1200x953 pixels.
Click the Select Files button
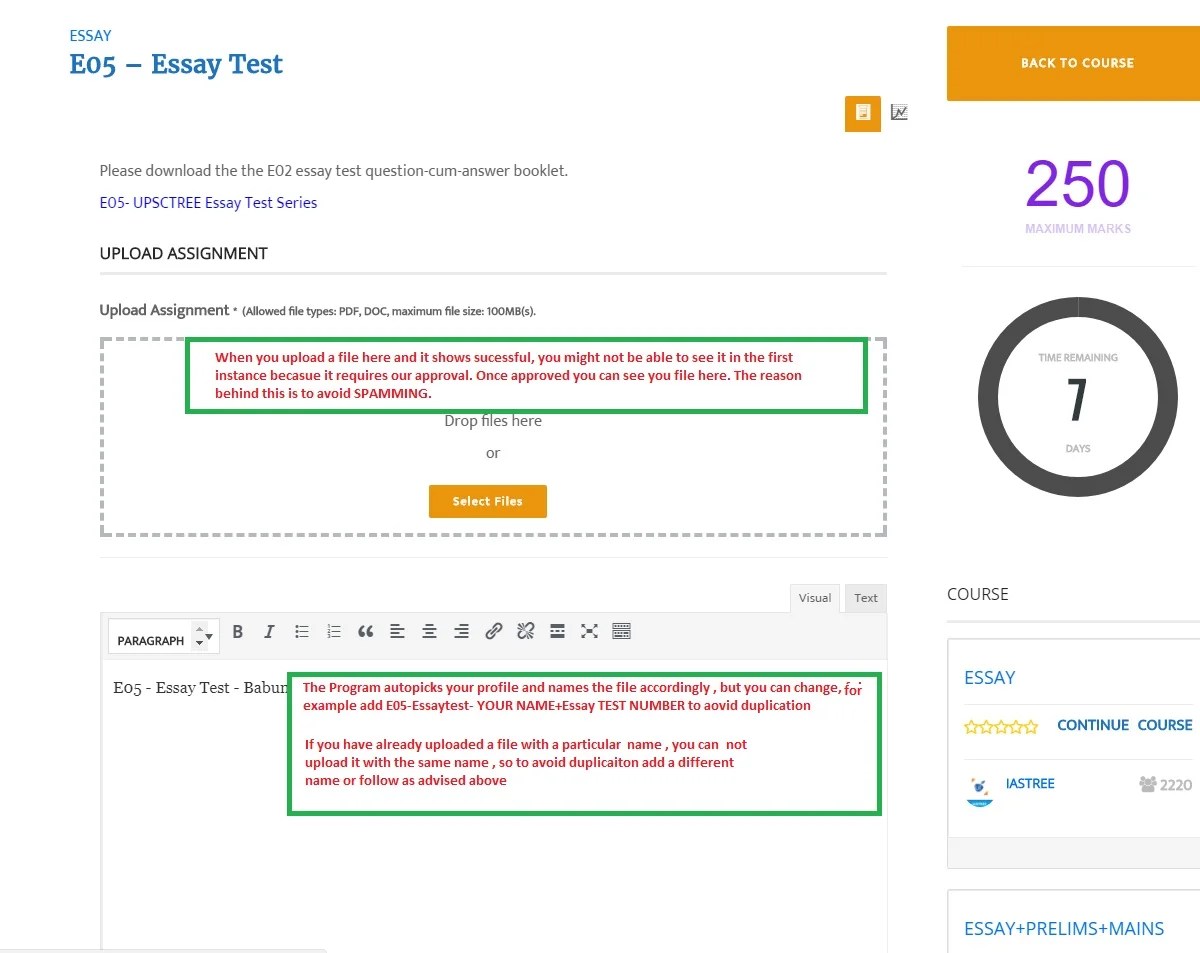(487, 501)
